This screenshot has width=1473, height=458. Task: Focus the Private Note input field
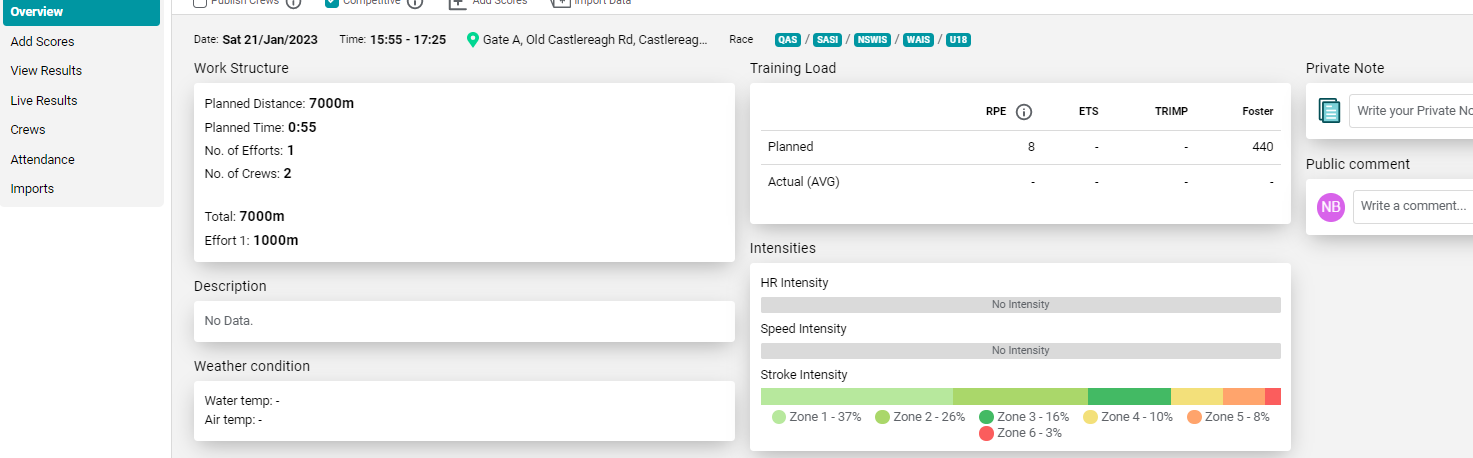tap(1411, 111)
